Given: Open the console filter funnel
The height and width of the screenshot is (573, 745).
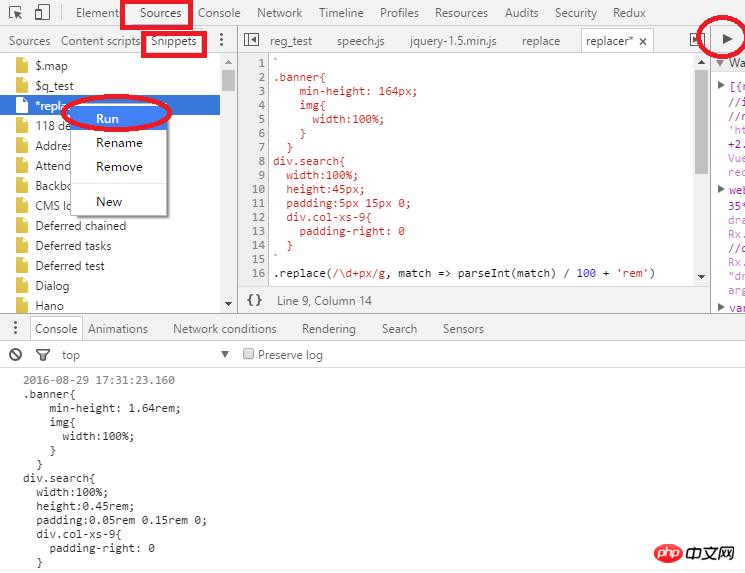Looking at the screenshot, I should coord(43,354).
